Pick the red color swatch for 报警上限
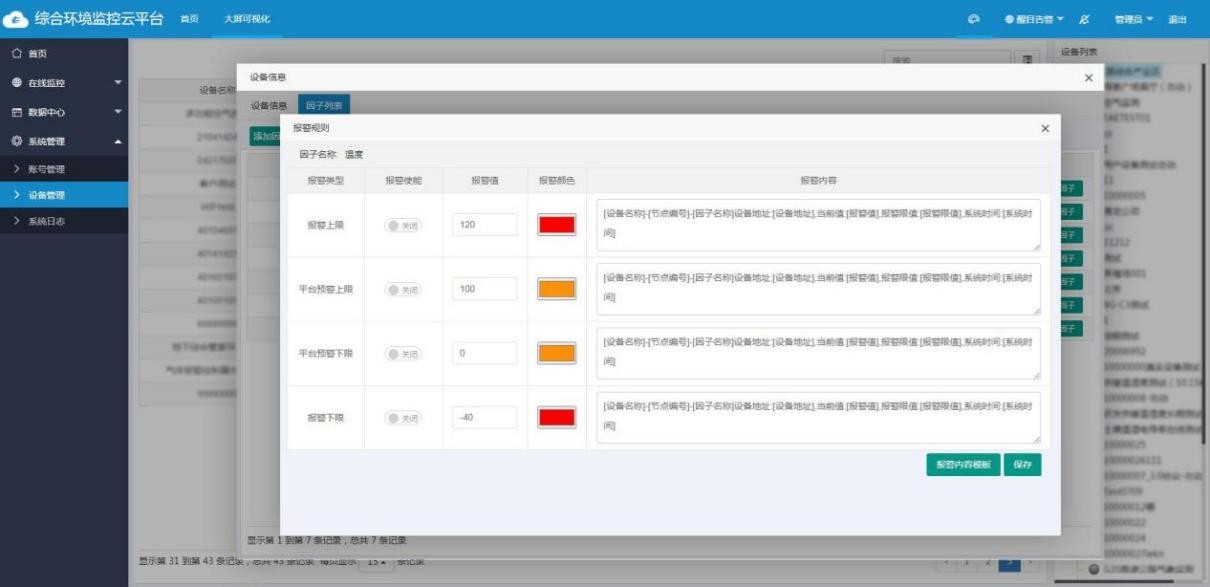 click(556, 225)
